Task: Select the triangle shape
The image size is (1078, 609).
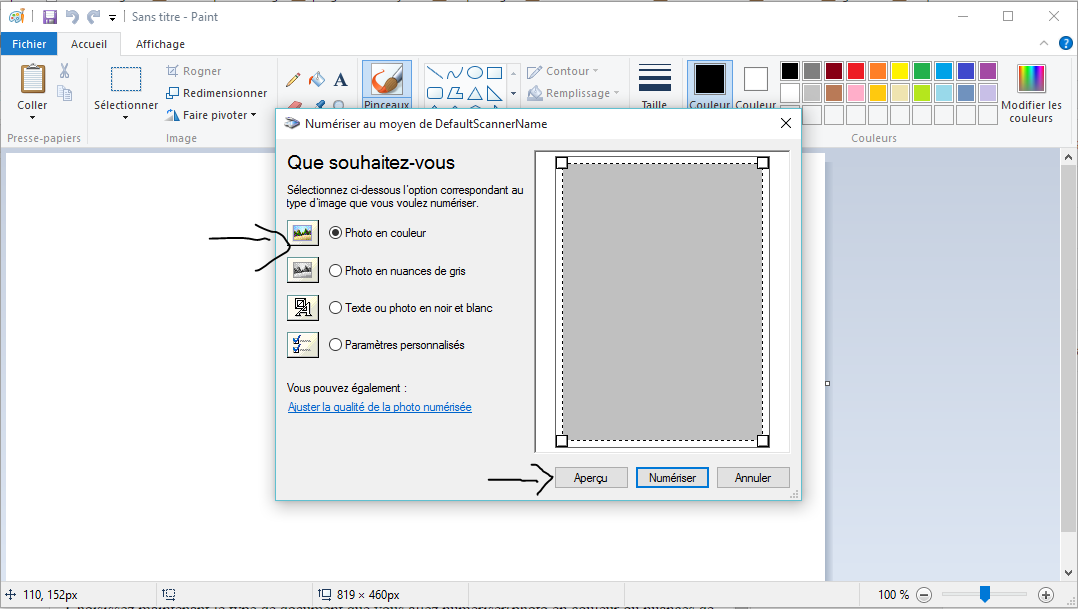Action: [x=474, y=93]
